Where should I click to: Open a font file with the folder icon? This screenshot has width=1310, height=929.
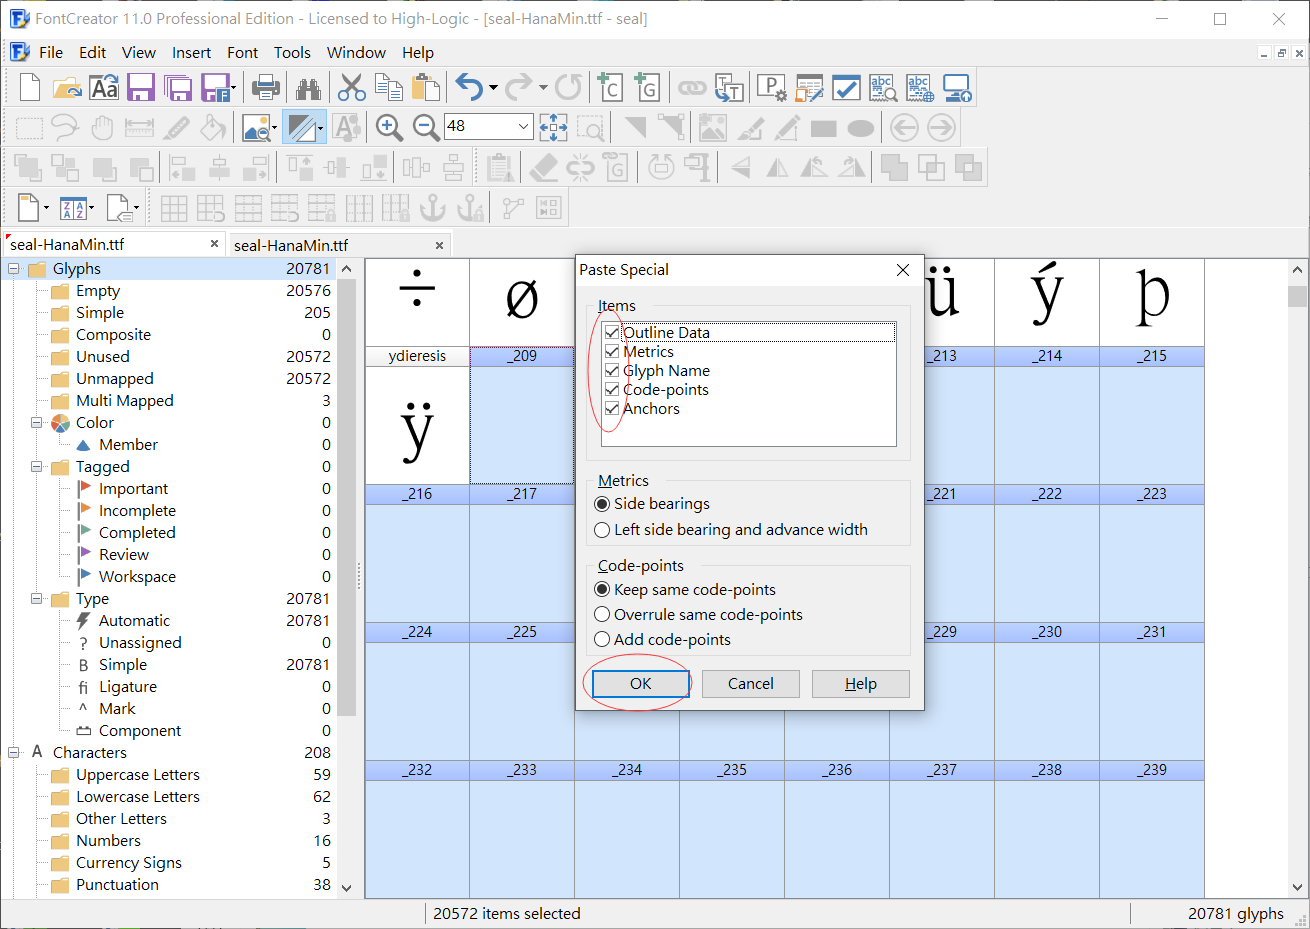point(67,88)
